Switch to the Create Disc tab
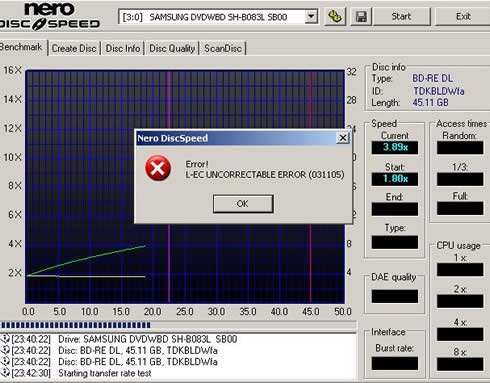The height and width of the screenshot is (383, 490). pos(74,48)
